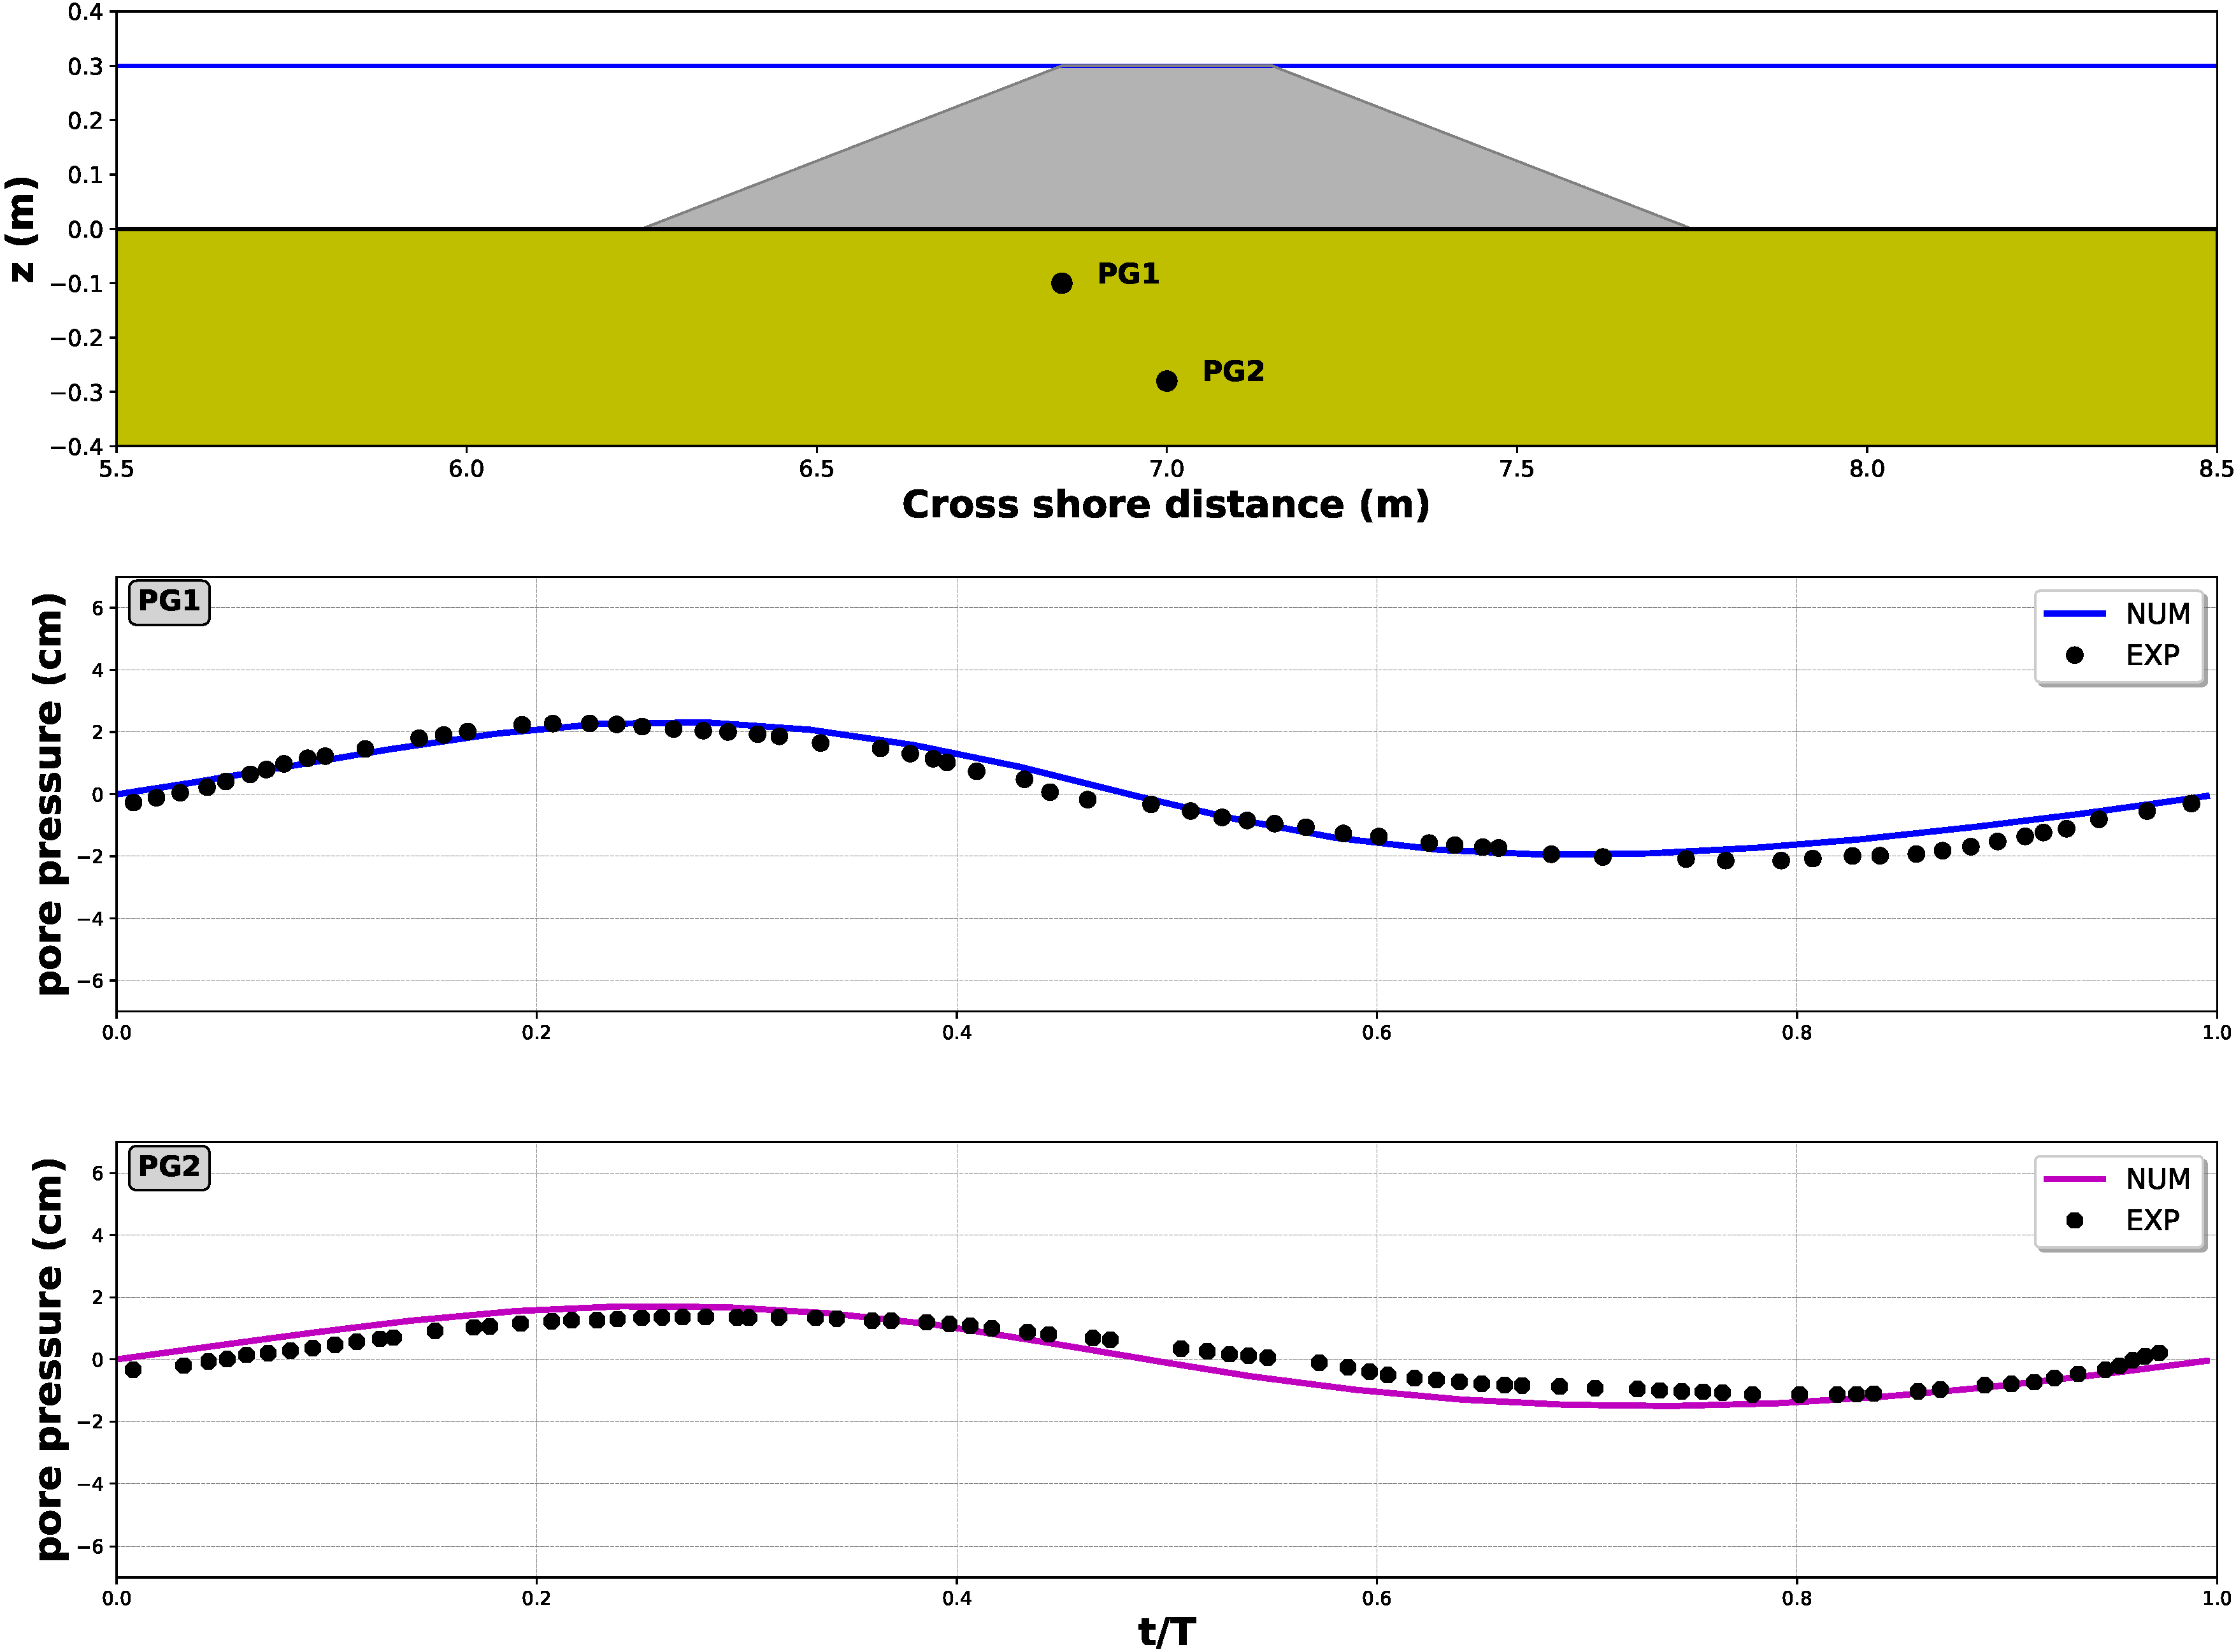Click the PG2 sensor dot marker
The image size is (2236, 1652).
coord(1166,381)
